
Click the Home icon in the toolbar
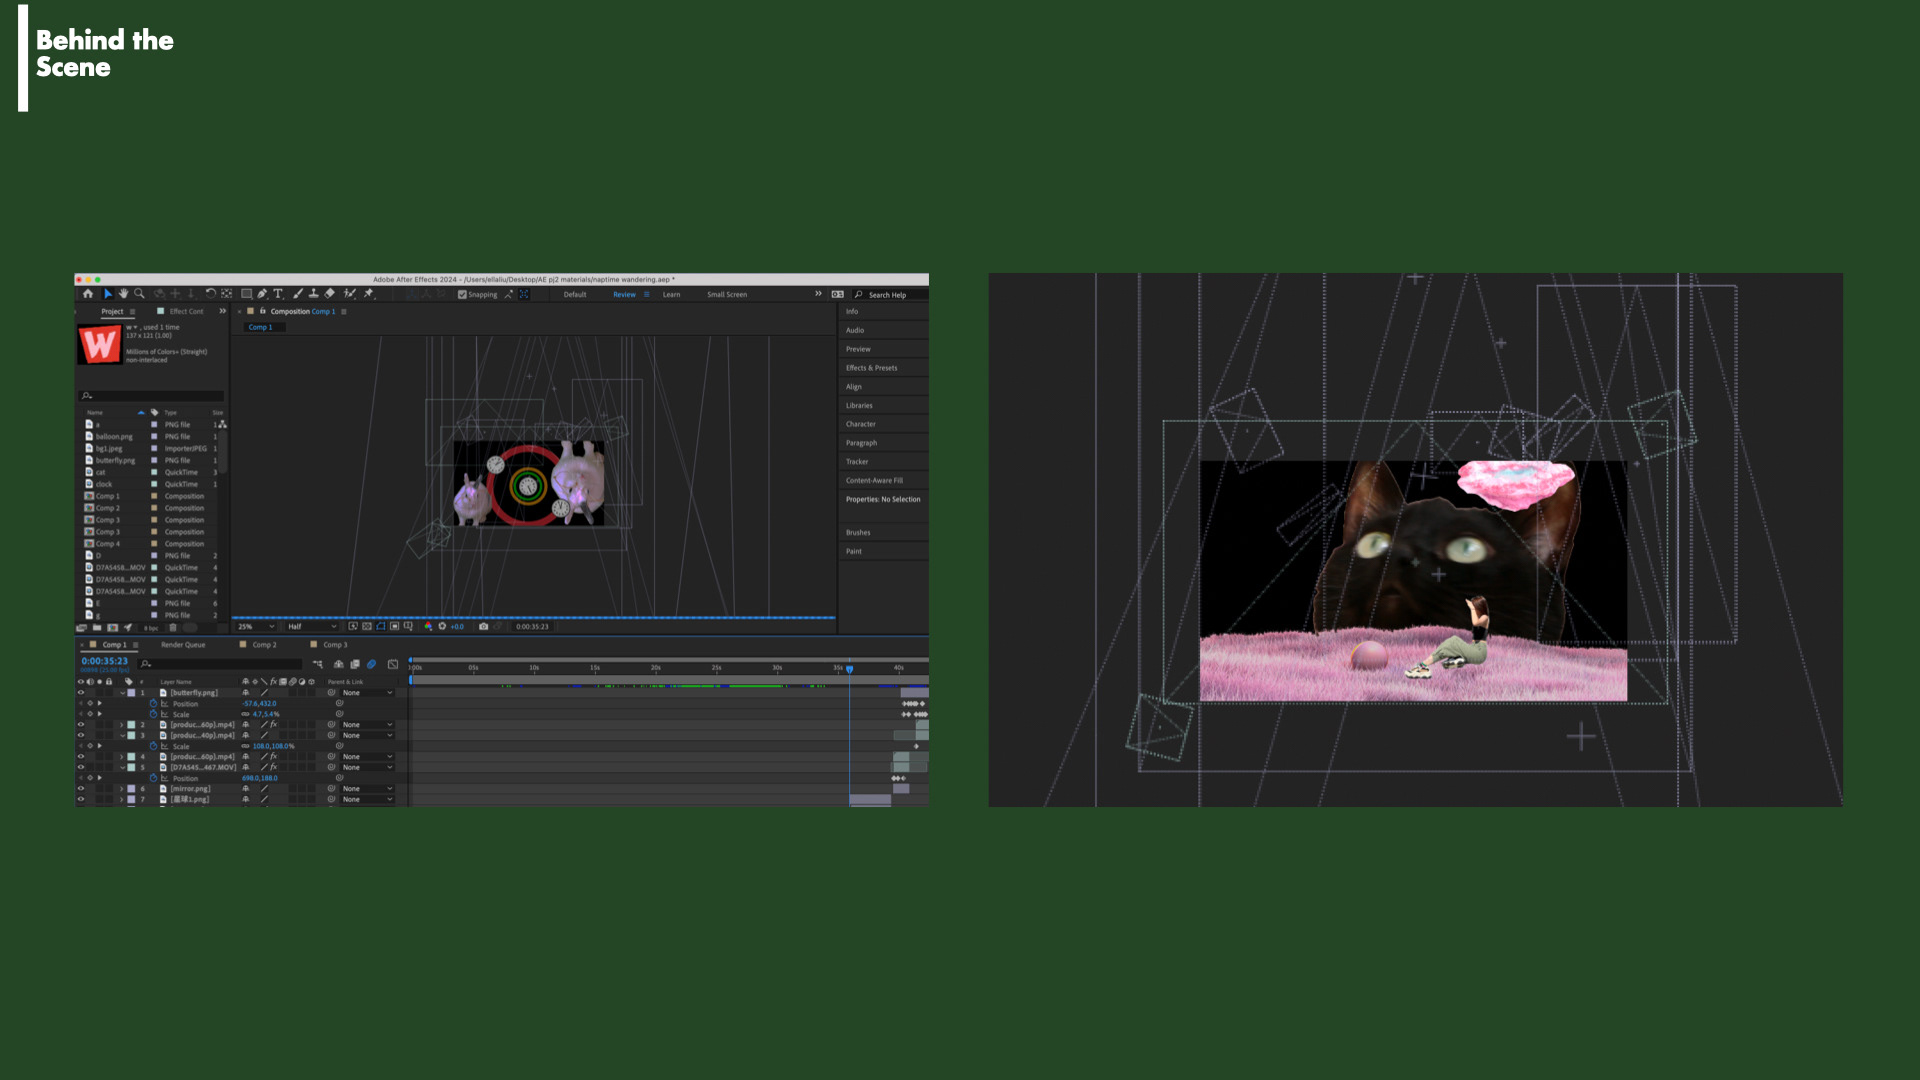pyautogui.click(x=88, y=294)
